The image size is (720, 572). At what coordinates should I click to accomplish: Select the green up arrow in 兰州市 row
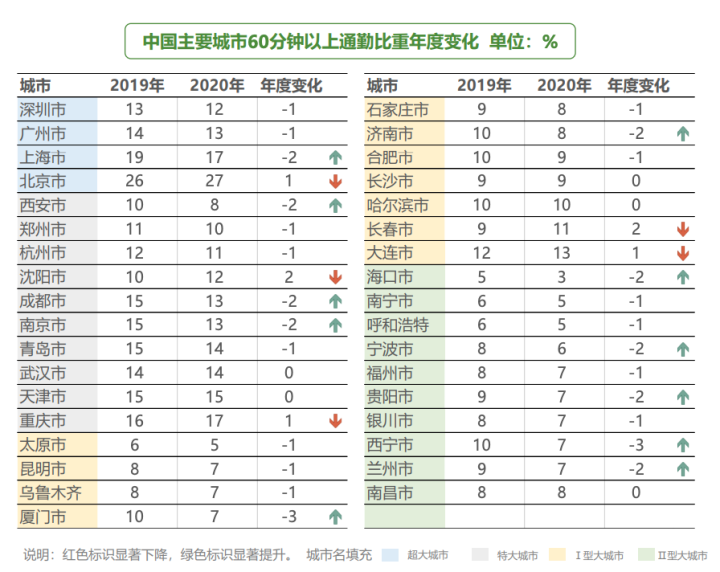(x=683, y=469)
